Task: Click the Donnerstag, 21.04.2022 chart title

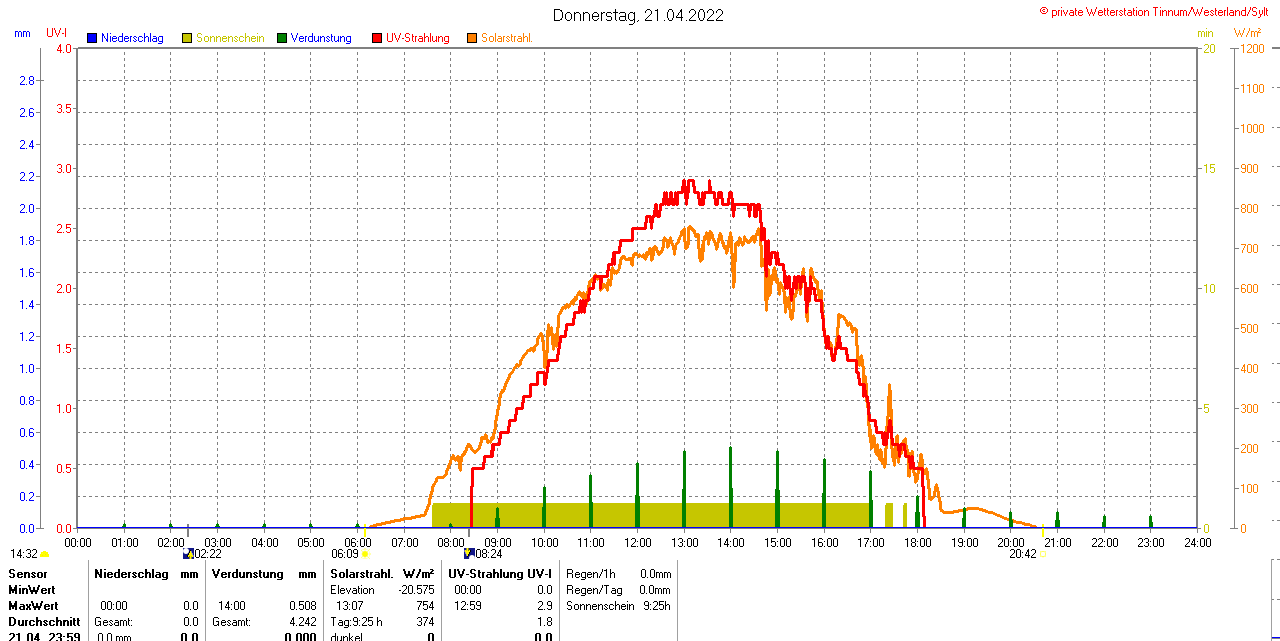Action: coord(638,15)
